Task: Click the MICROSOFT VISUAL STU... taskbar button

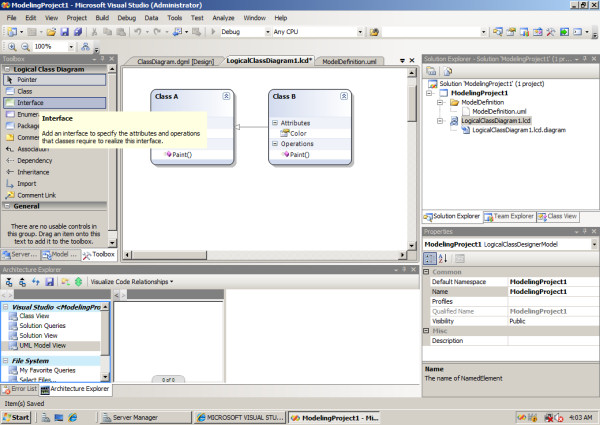Action: 240,417
